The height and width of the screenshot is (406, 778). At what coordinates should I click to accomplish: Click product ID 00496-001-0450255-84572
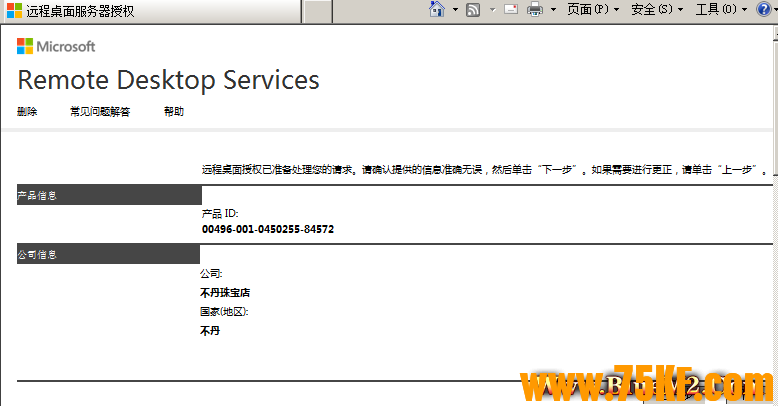(268, 229)
